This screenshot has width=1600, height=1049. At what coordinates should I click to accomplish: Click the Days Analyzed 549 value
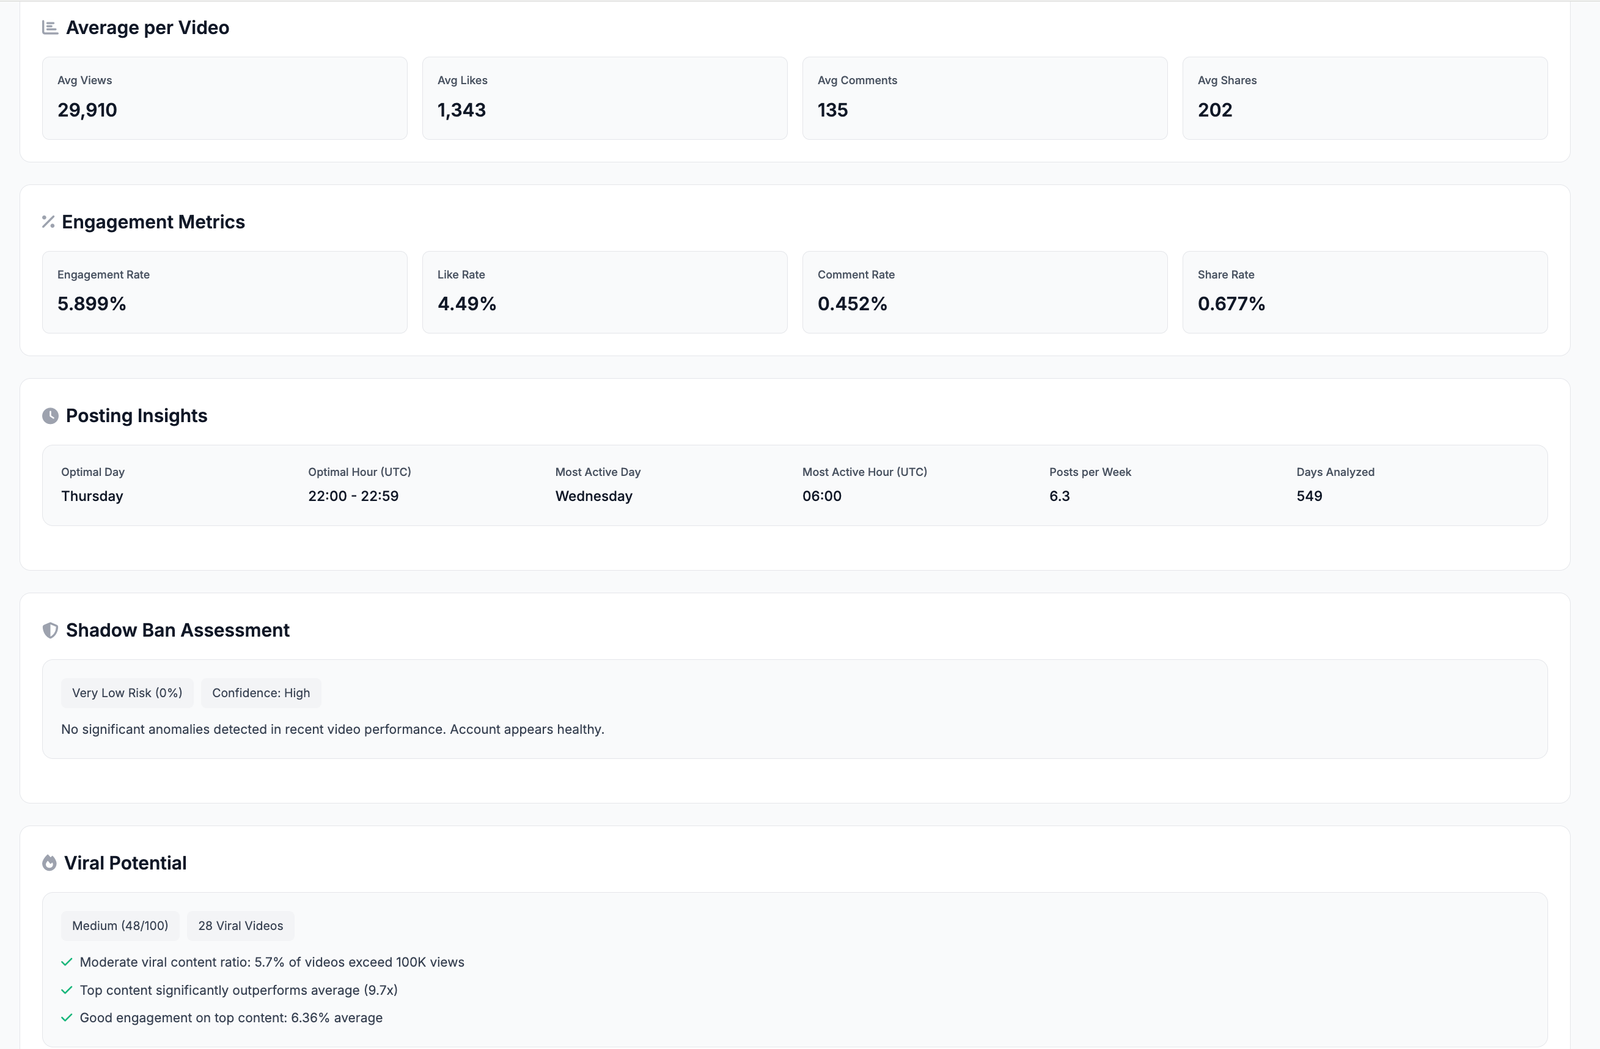pos(1309,496)
